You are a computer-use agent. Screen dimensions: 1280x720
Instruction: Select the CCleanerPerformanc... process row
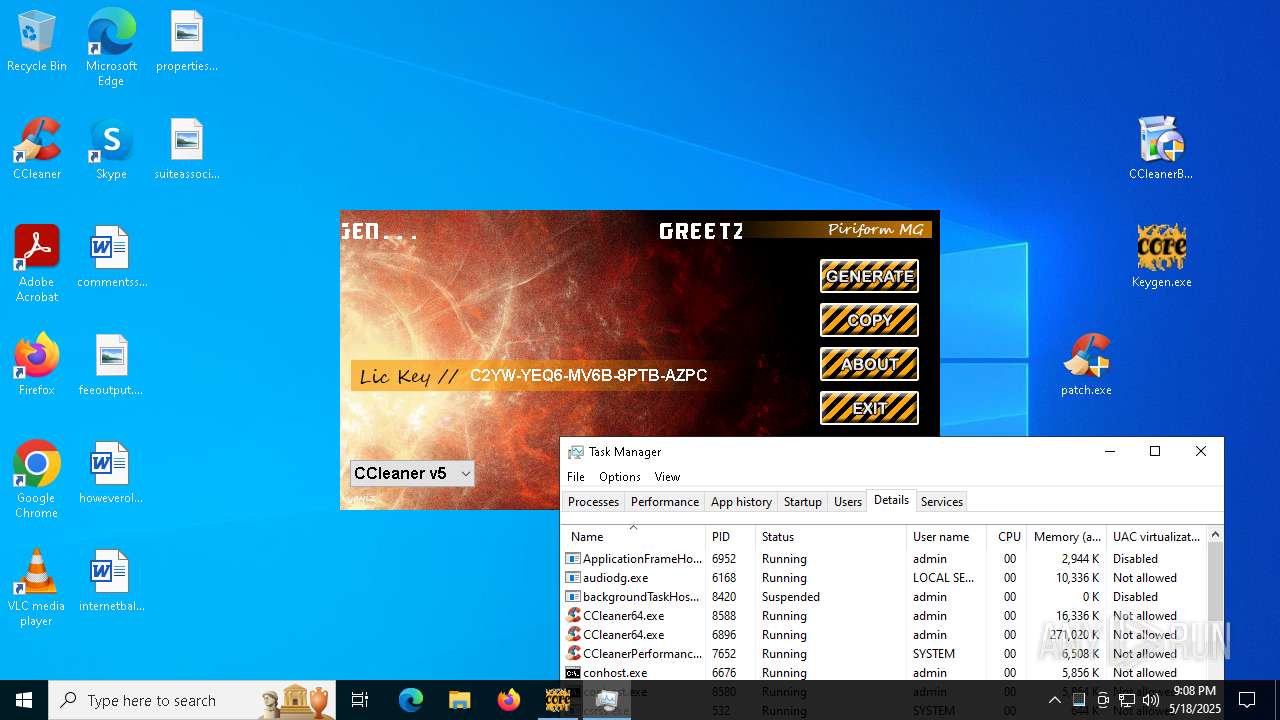884,654
